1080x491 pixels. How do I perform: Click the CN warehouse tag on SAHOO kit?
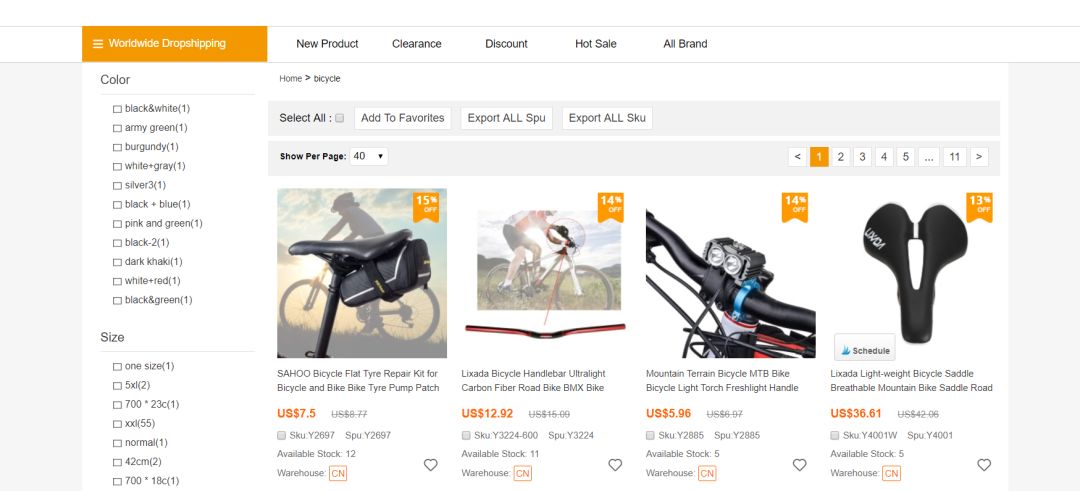click(x=338, y=473)
